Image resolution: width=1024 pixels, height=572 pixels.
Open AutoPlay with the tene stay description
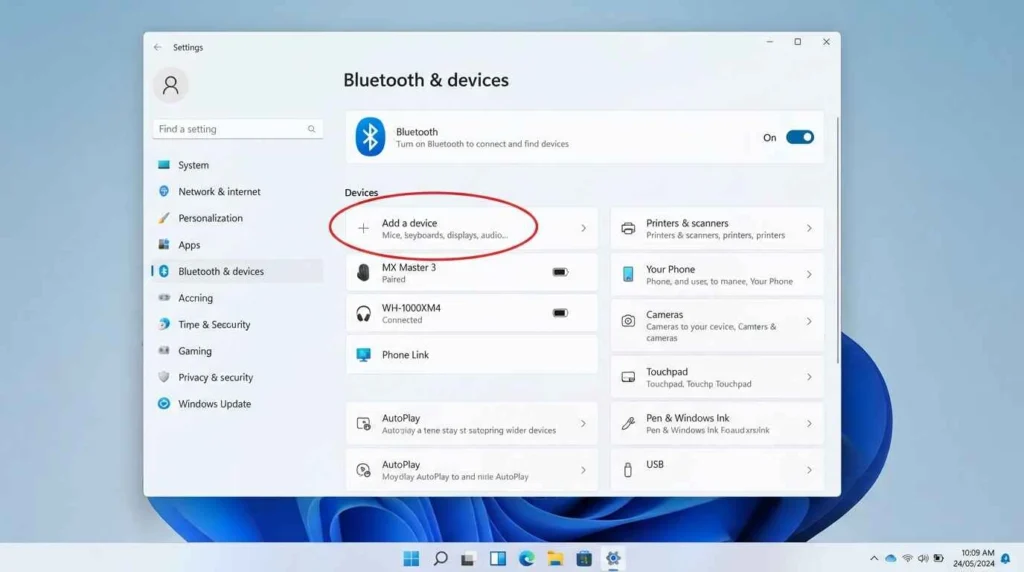[472, 424]
